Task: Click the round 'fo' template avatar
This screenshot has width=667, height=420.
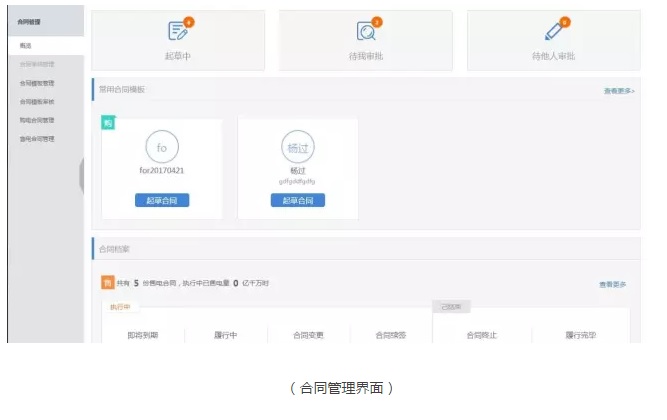Action: [162, 148]
